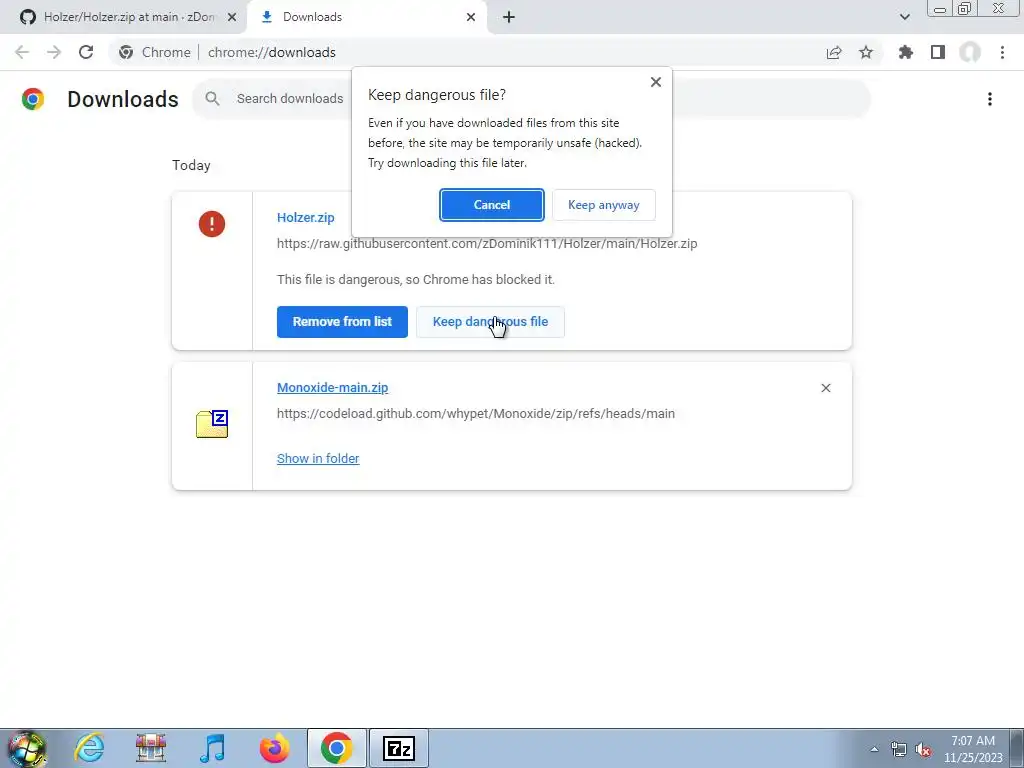Image resolution: width=1024 pixels, height=768 pixels.
Task: Click the muted volume tray icon
Action: (x=923, y=749)
